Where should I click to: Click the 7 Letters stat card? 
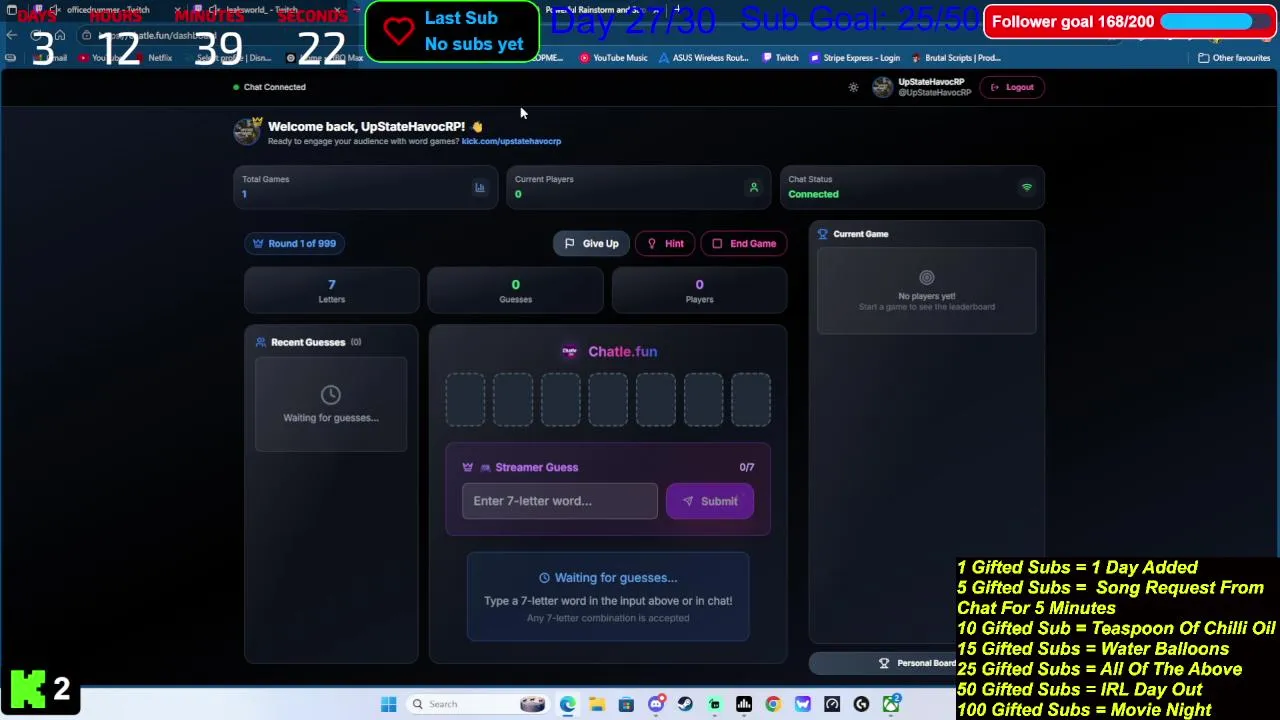(332, 291)
